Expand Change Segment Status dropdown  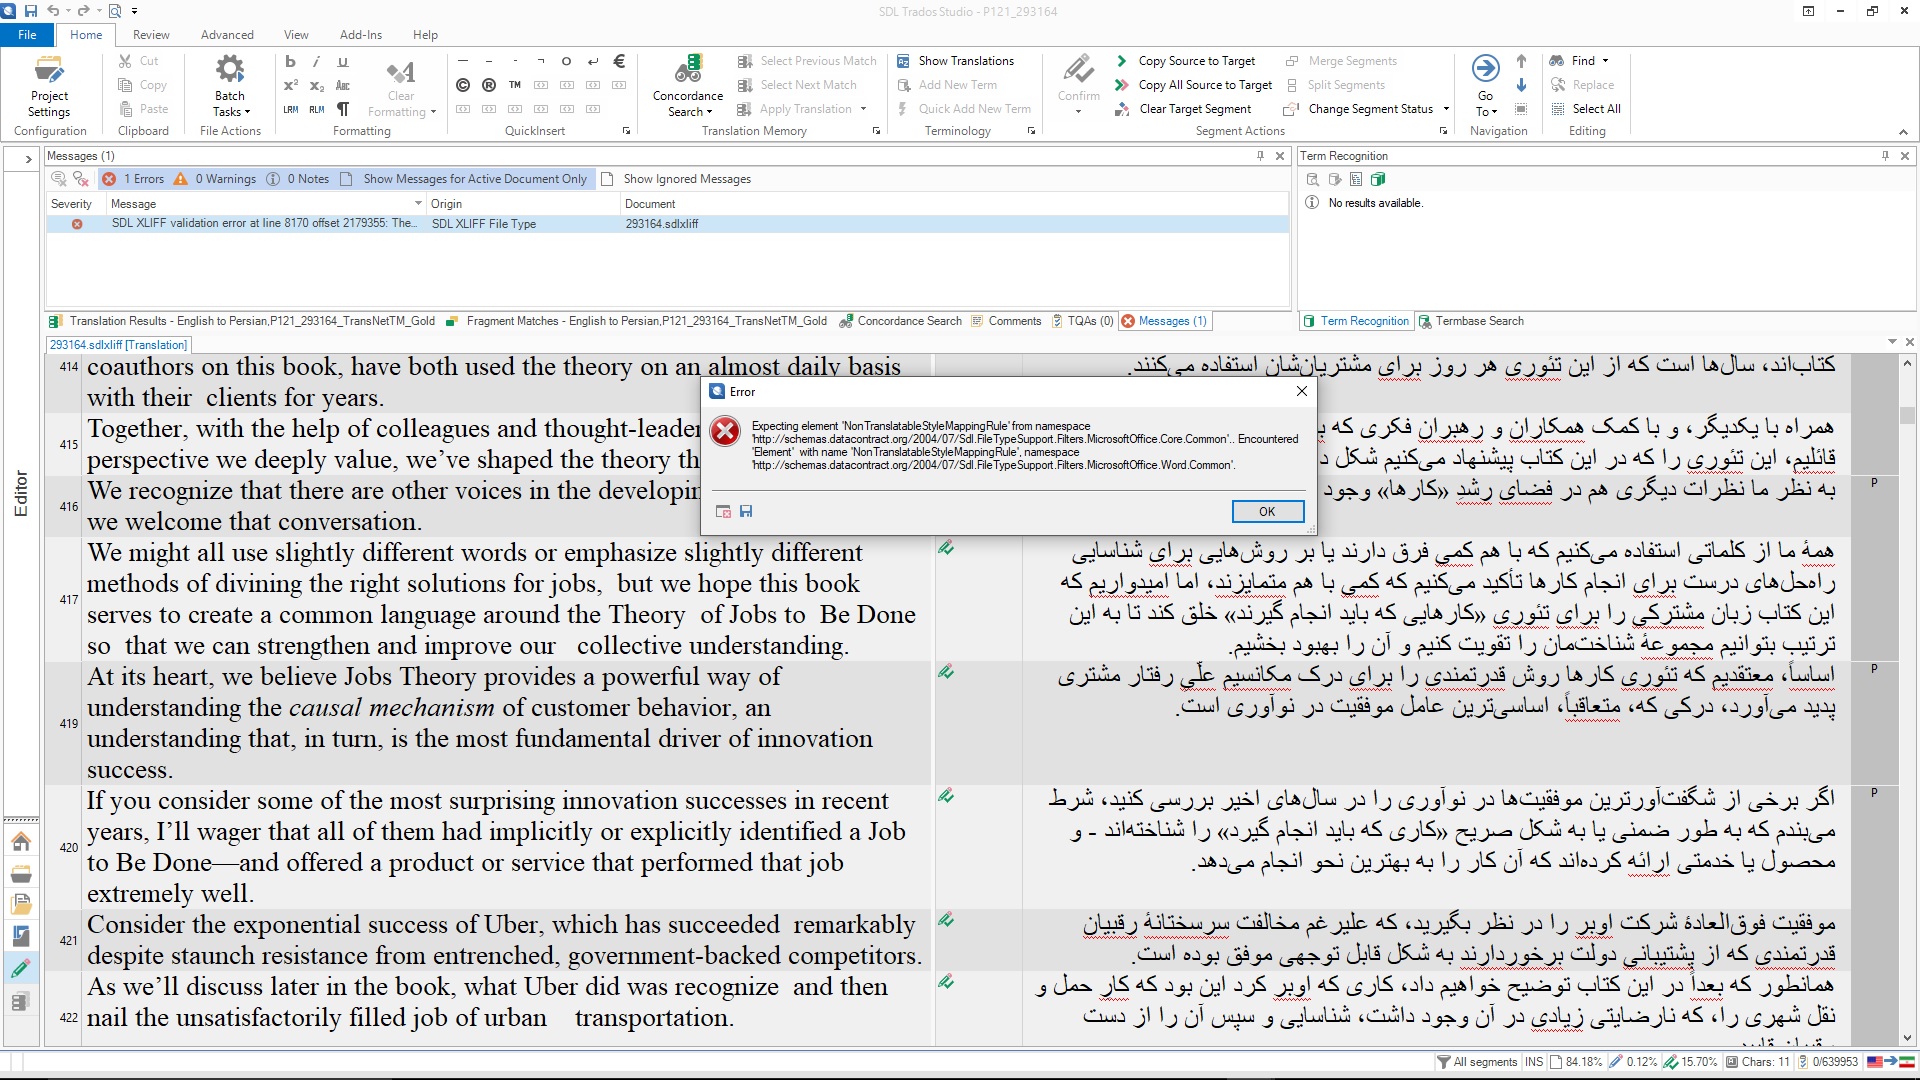1446,109
